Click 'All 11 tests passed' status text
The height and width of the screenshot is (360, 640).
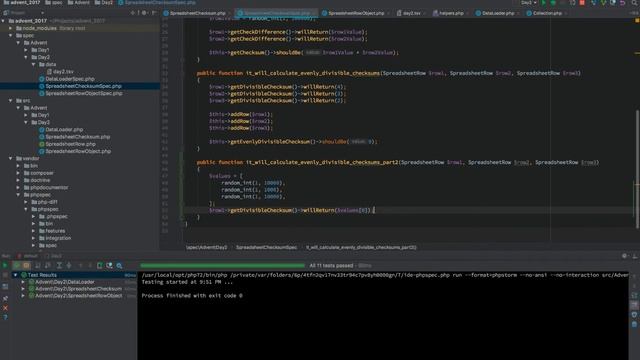(331, 266)
